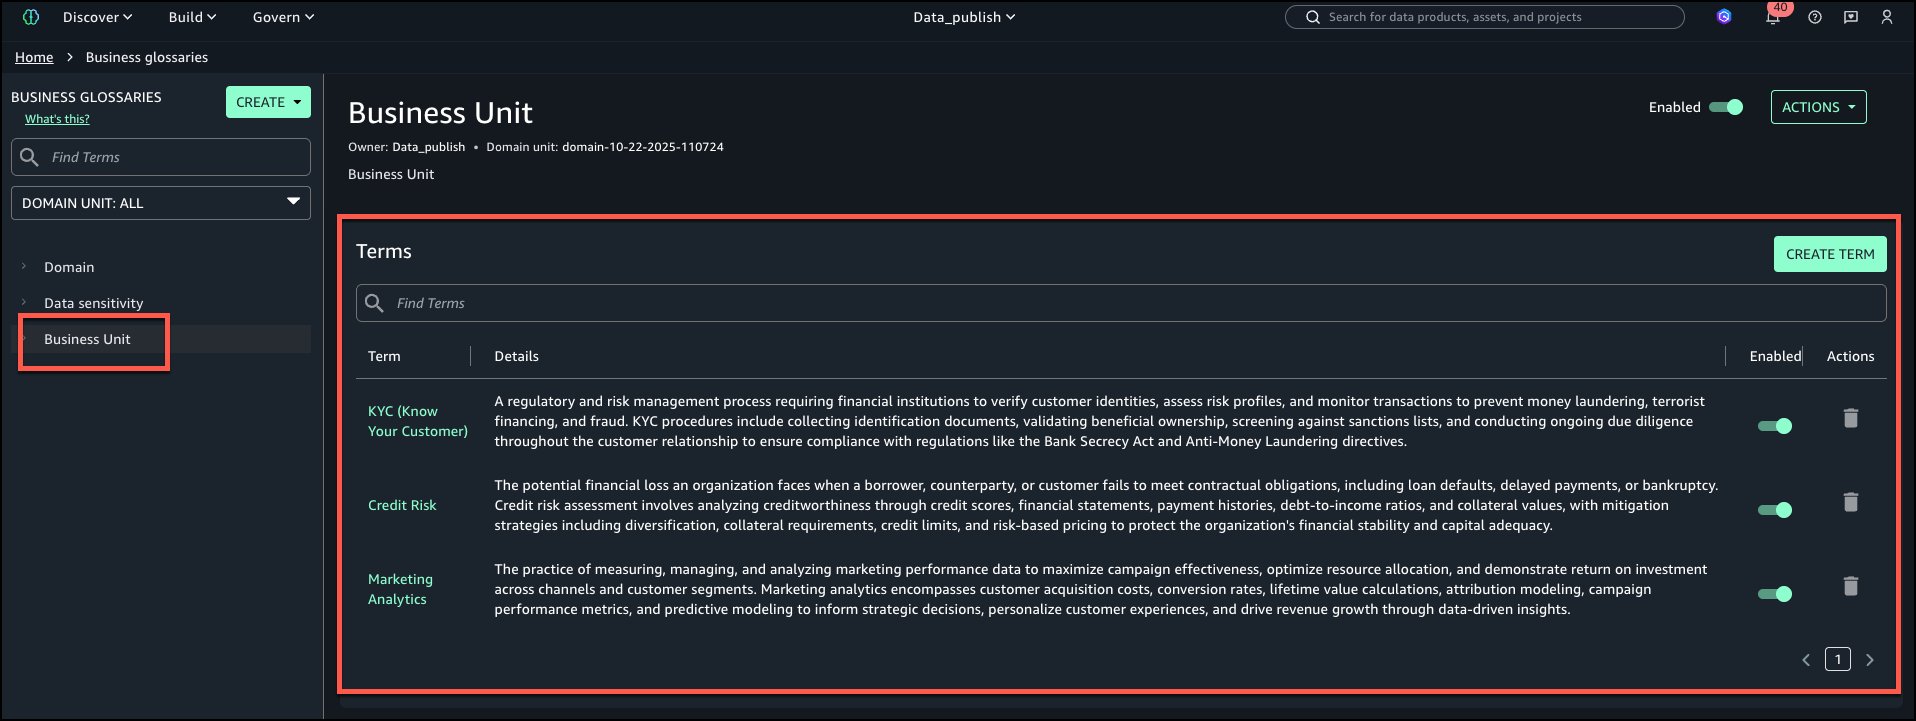1916x721 pixels.
Task: Open the ACTIONS dropdown
Action: click(x=1818, y=107)
